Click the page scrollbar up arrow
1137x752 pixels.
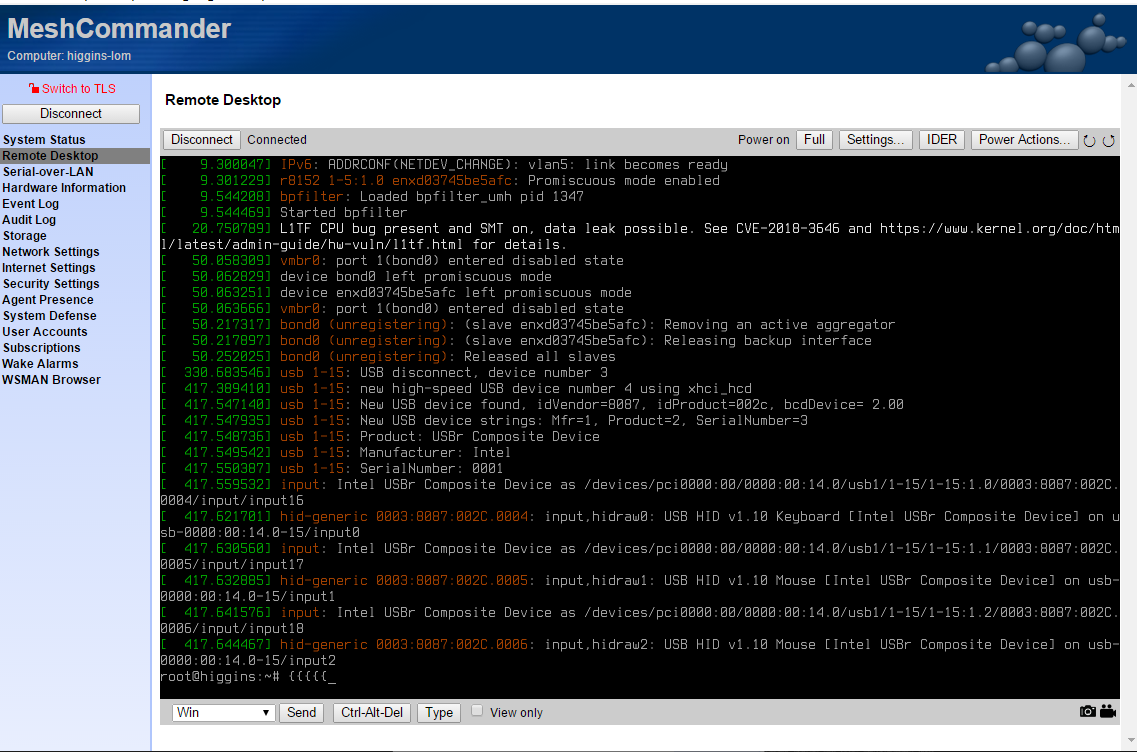[x=1130, y=85]
